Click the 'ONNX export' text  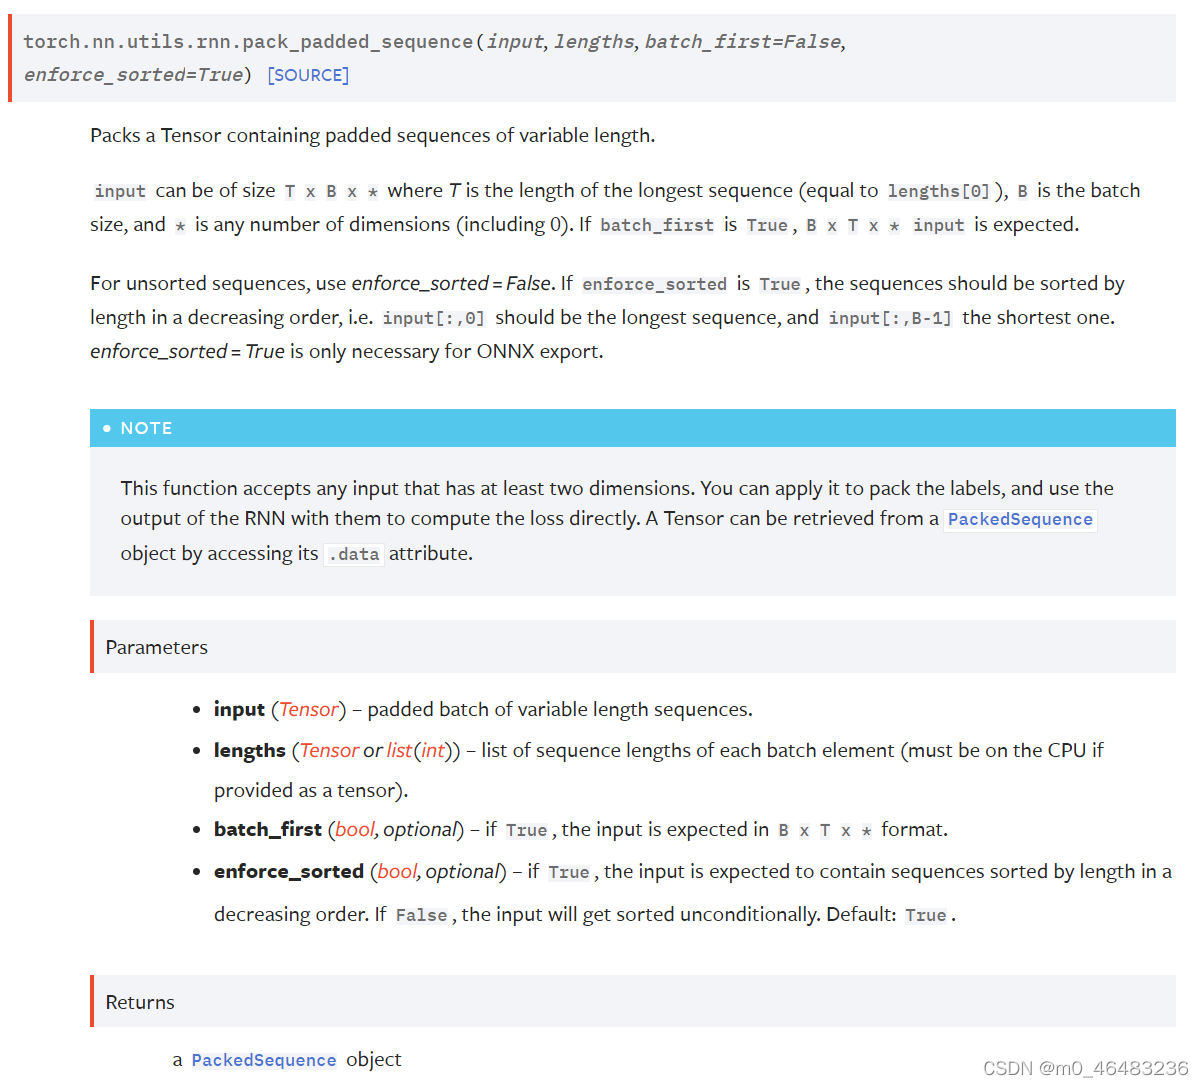point(540,351)
